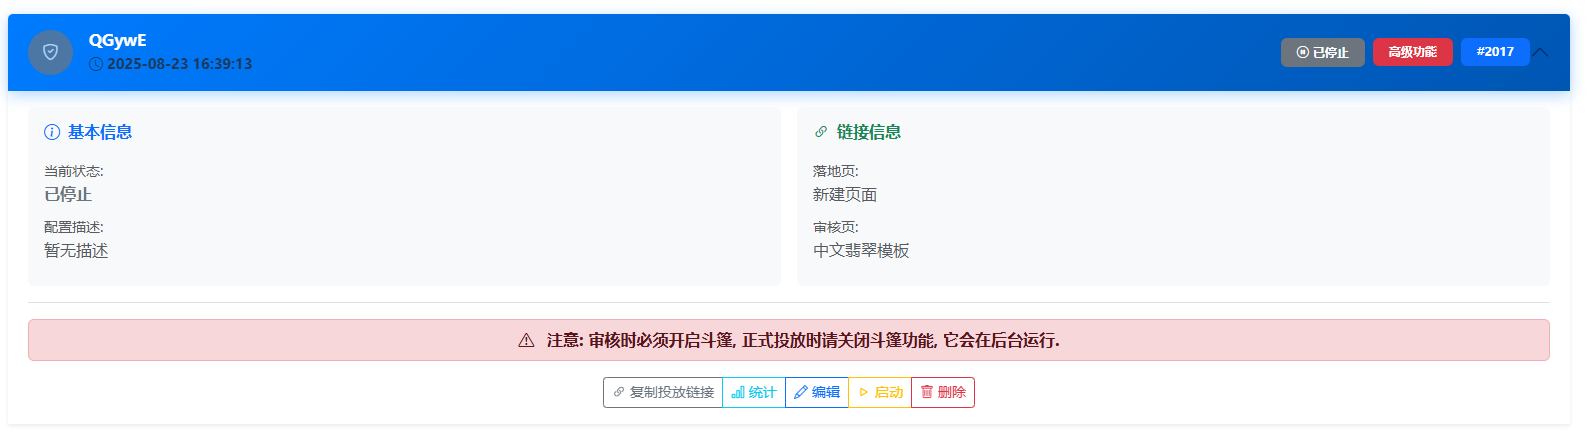Click the link icon next to 链接信息
The height and width of the screenshot is (432, 1593).
coord(821,132)
